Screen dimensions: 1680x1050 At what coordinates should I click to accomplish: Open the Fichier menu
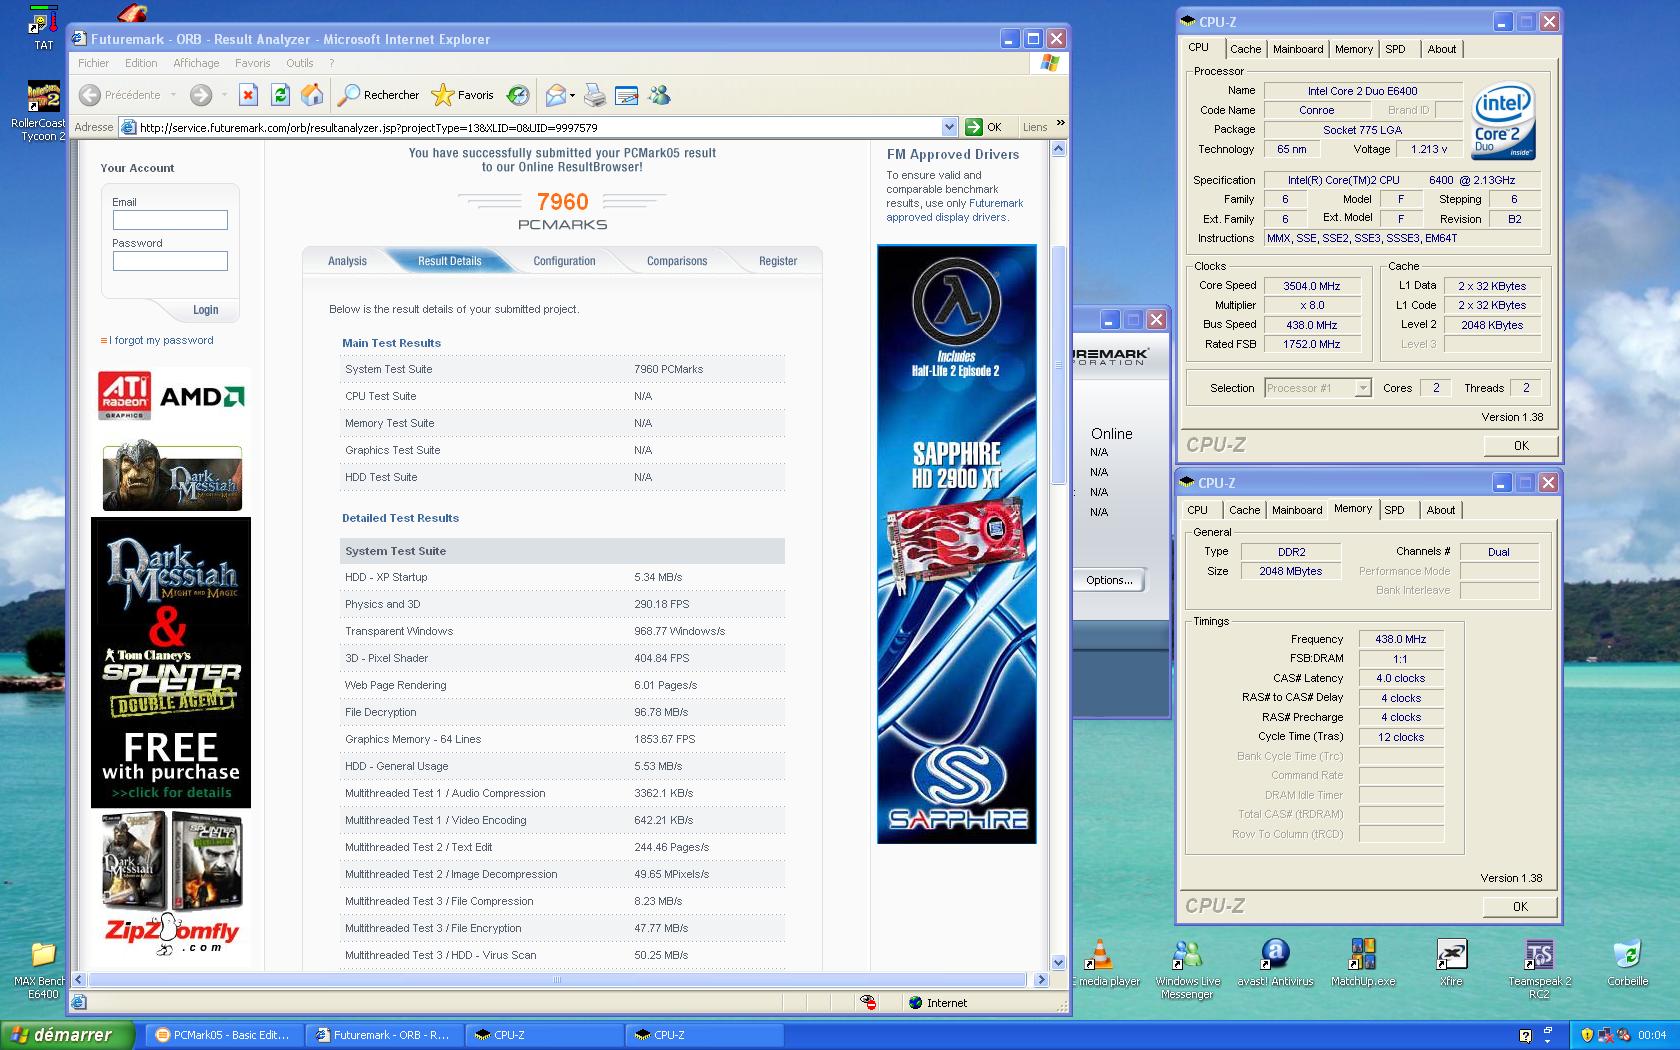point(94,63)
